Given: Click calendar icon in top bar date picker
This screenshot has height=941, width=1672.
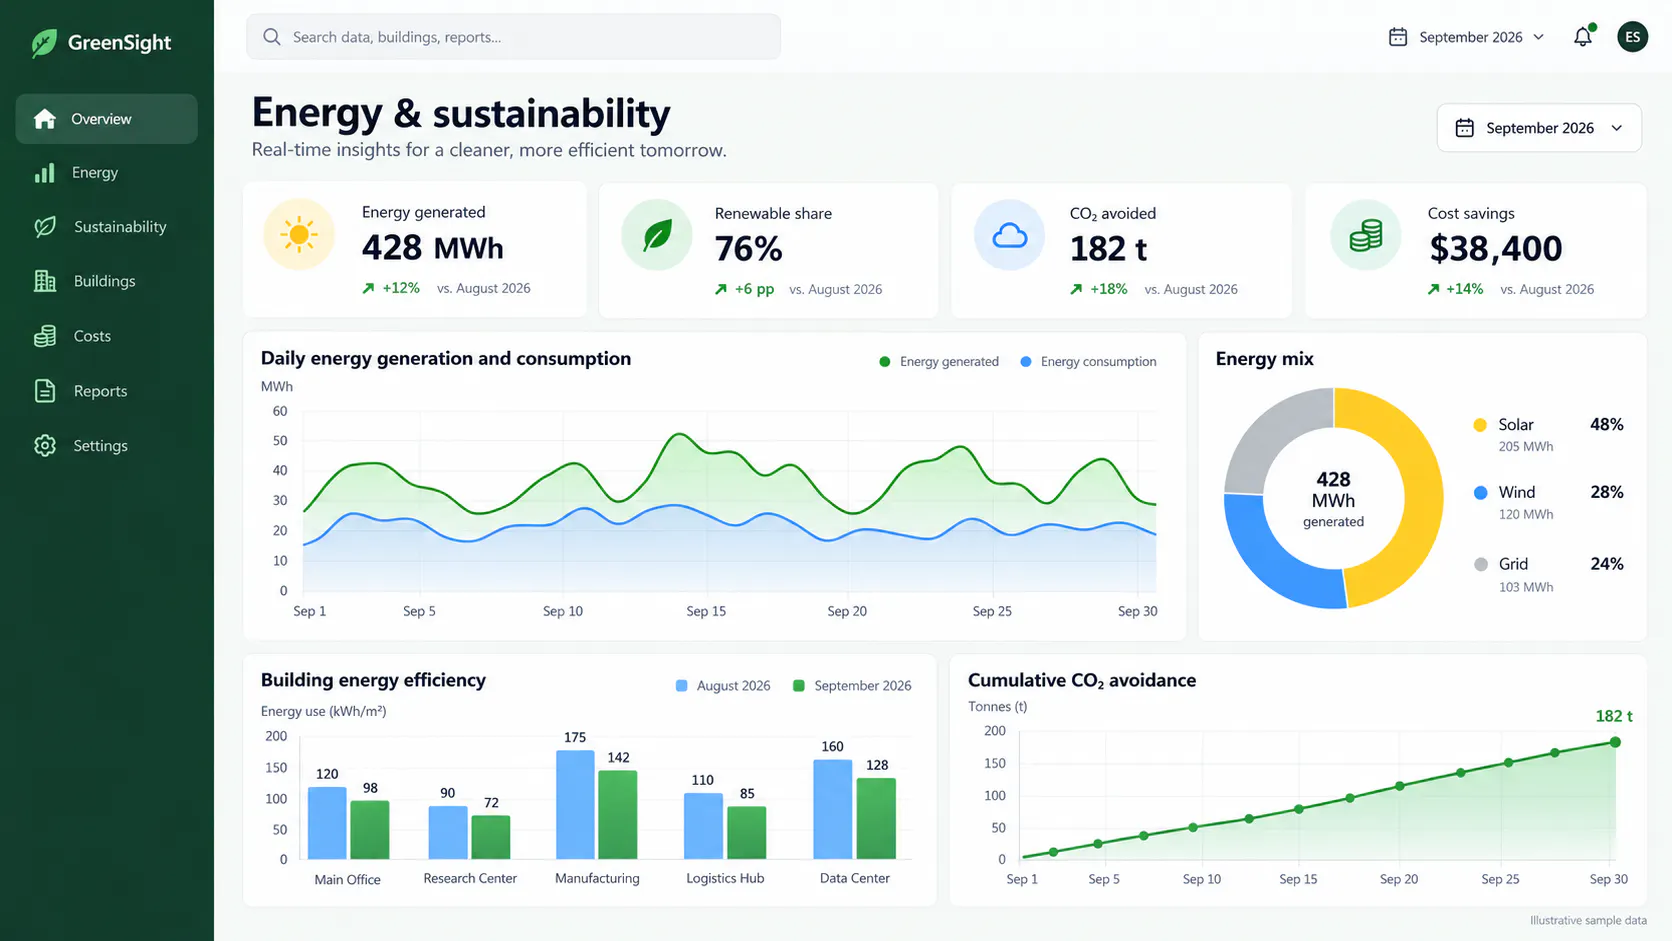Looking at the screenshot, I should point(1398,37).
